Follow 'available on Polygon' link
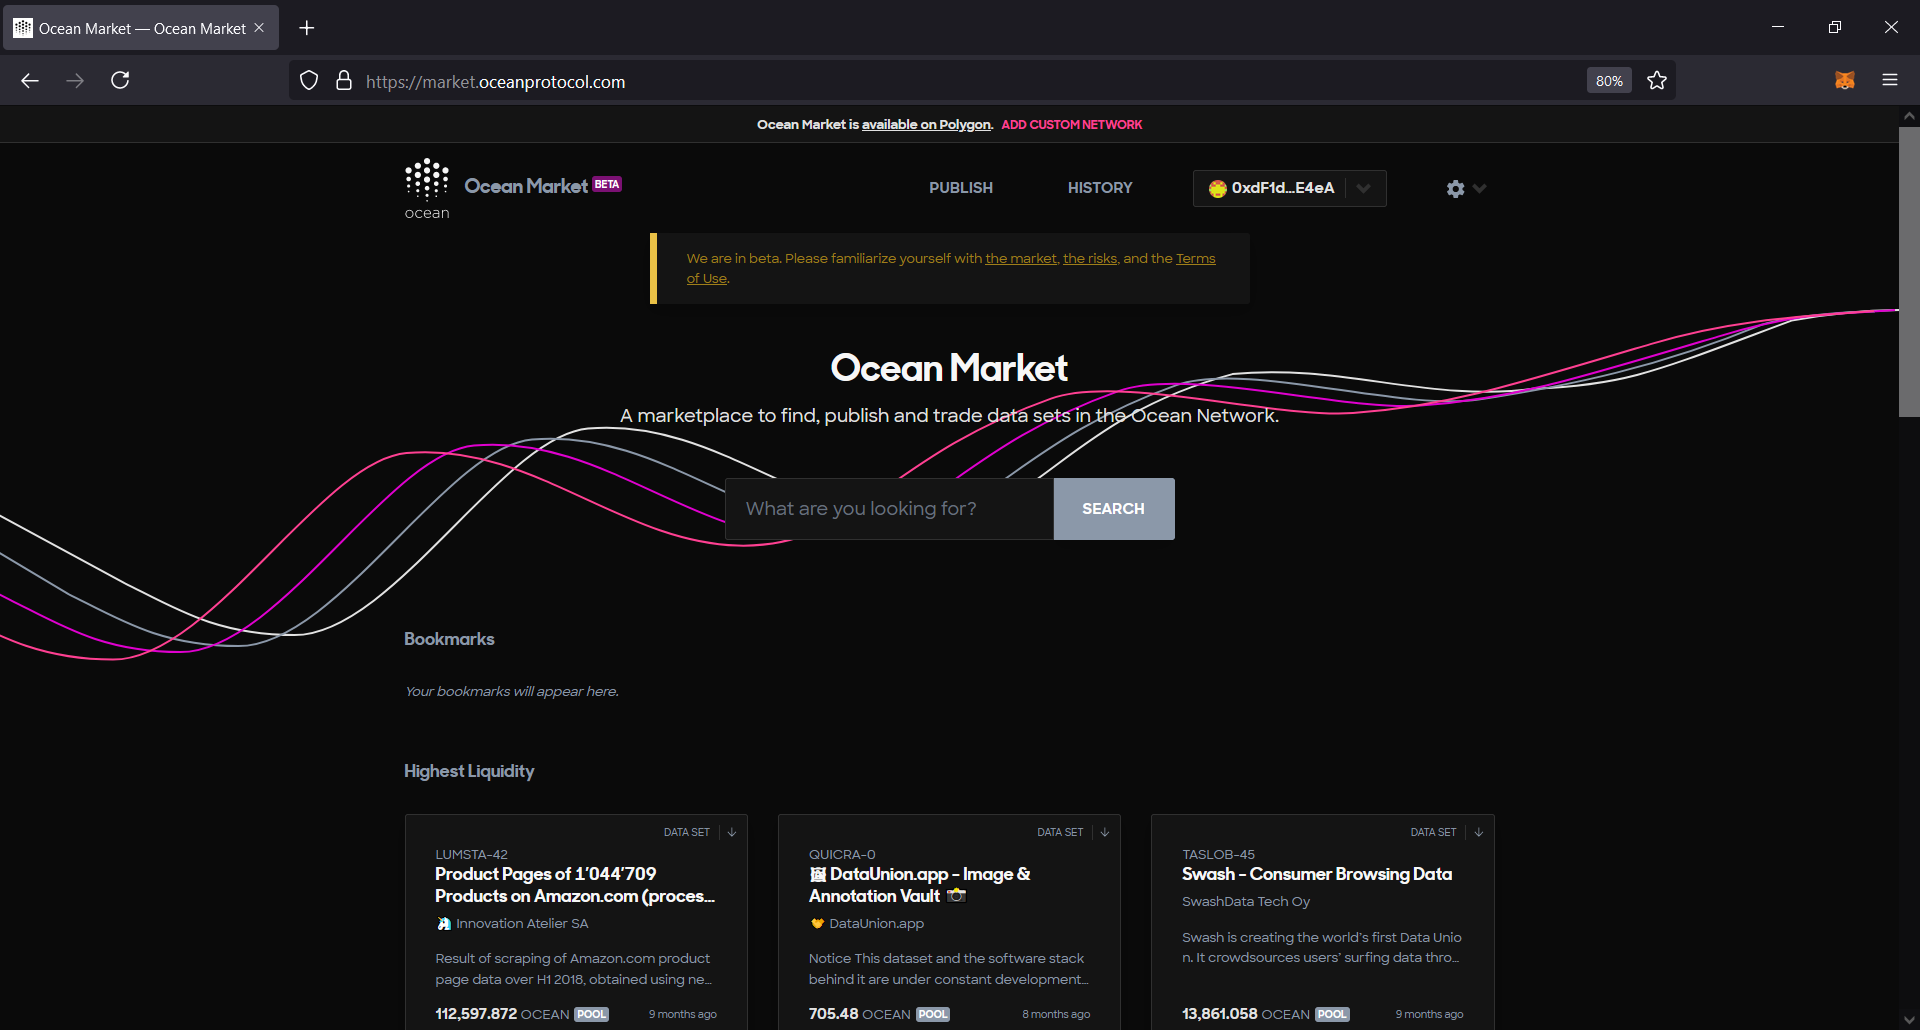The height and width of the screenshot is (1030, 1920). [926, 125]
